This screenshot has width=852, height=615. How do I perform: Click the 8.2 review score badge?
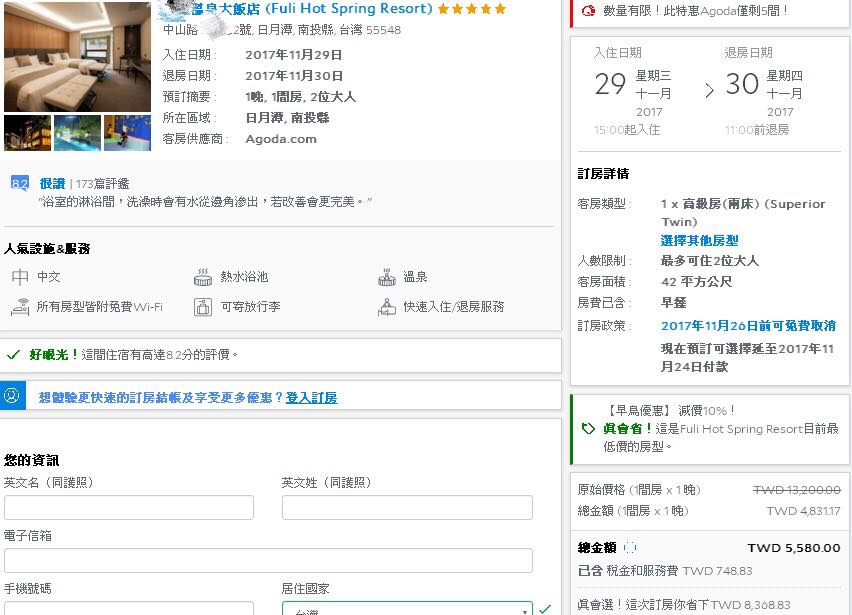[20, 183]
